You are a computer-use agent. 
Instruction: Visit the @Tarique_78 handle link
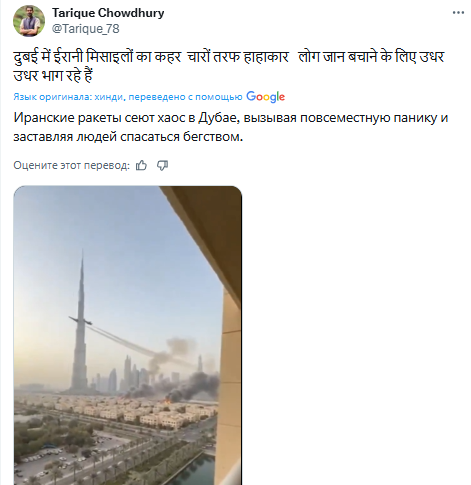pos(86,29)
